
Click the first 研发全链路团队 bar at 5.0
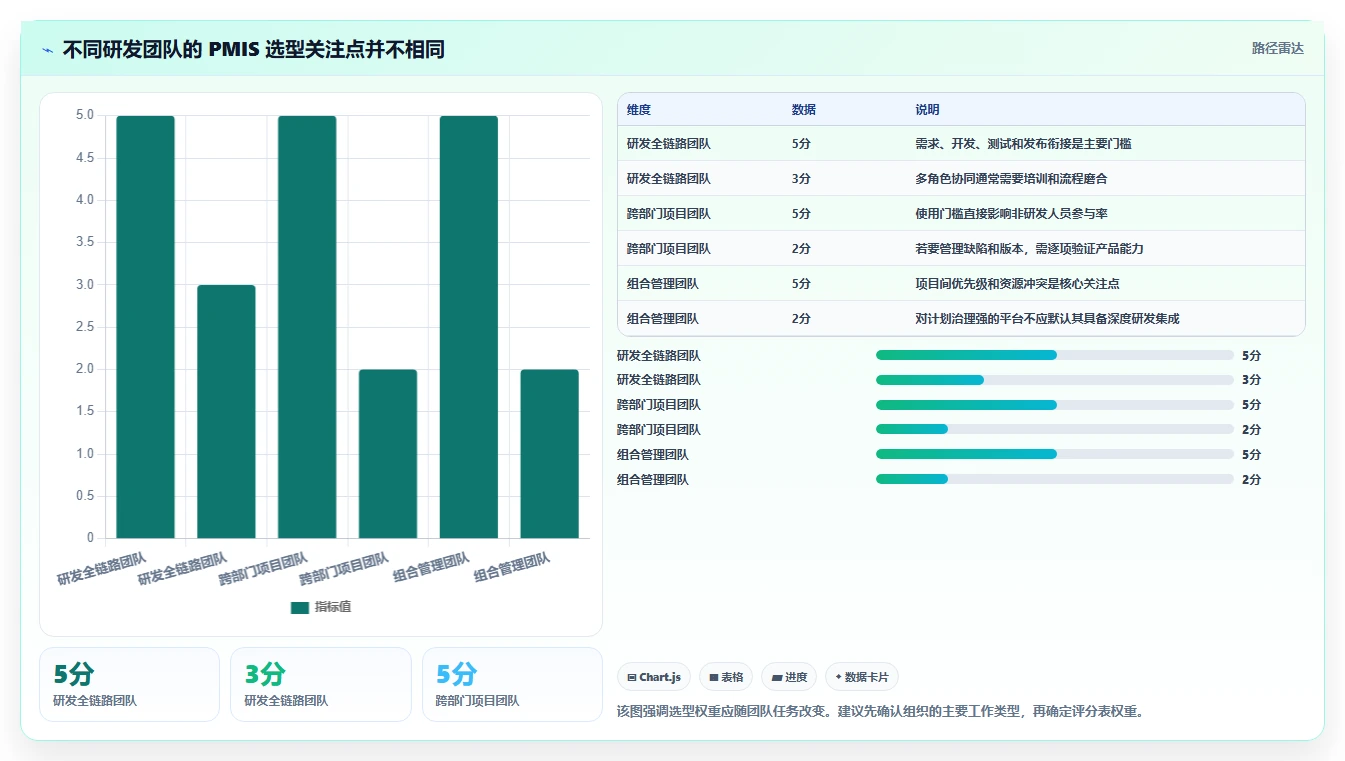(145, 327)
